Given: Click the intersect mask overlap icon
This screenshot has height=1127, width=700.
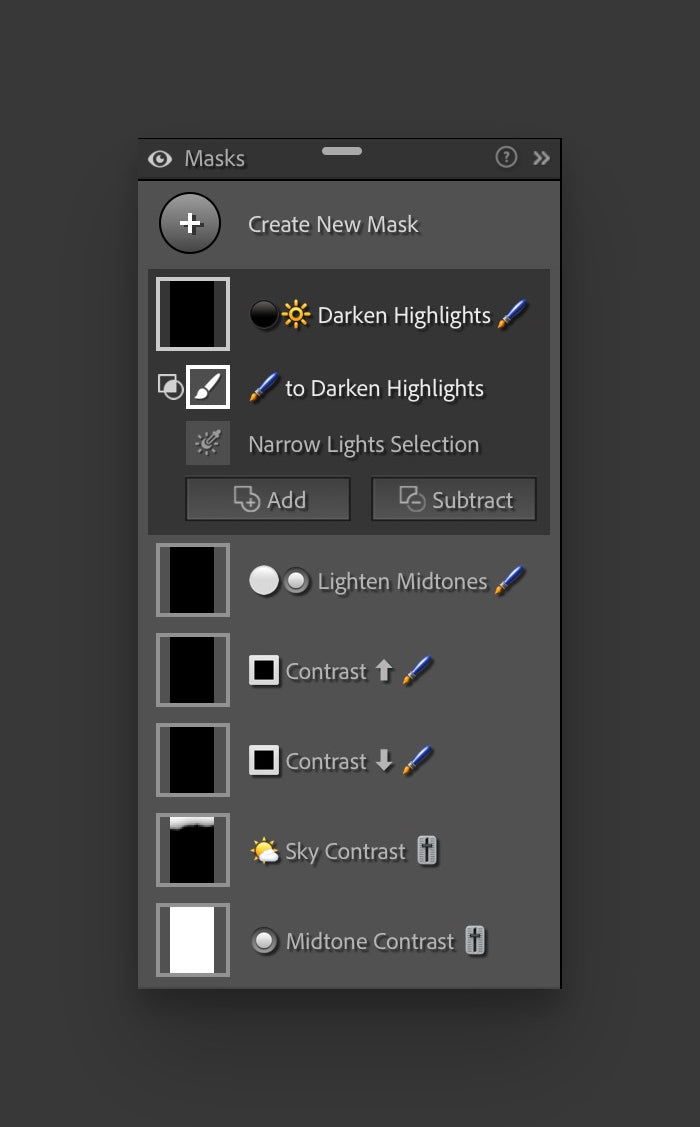Looking at the screenshot, I should click(170, 387).
